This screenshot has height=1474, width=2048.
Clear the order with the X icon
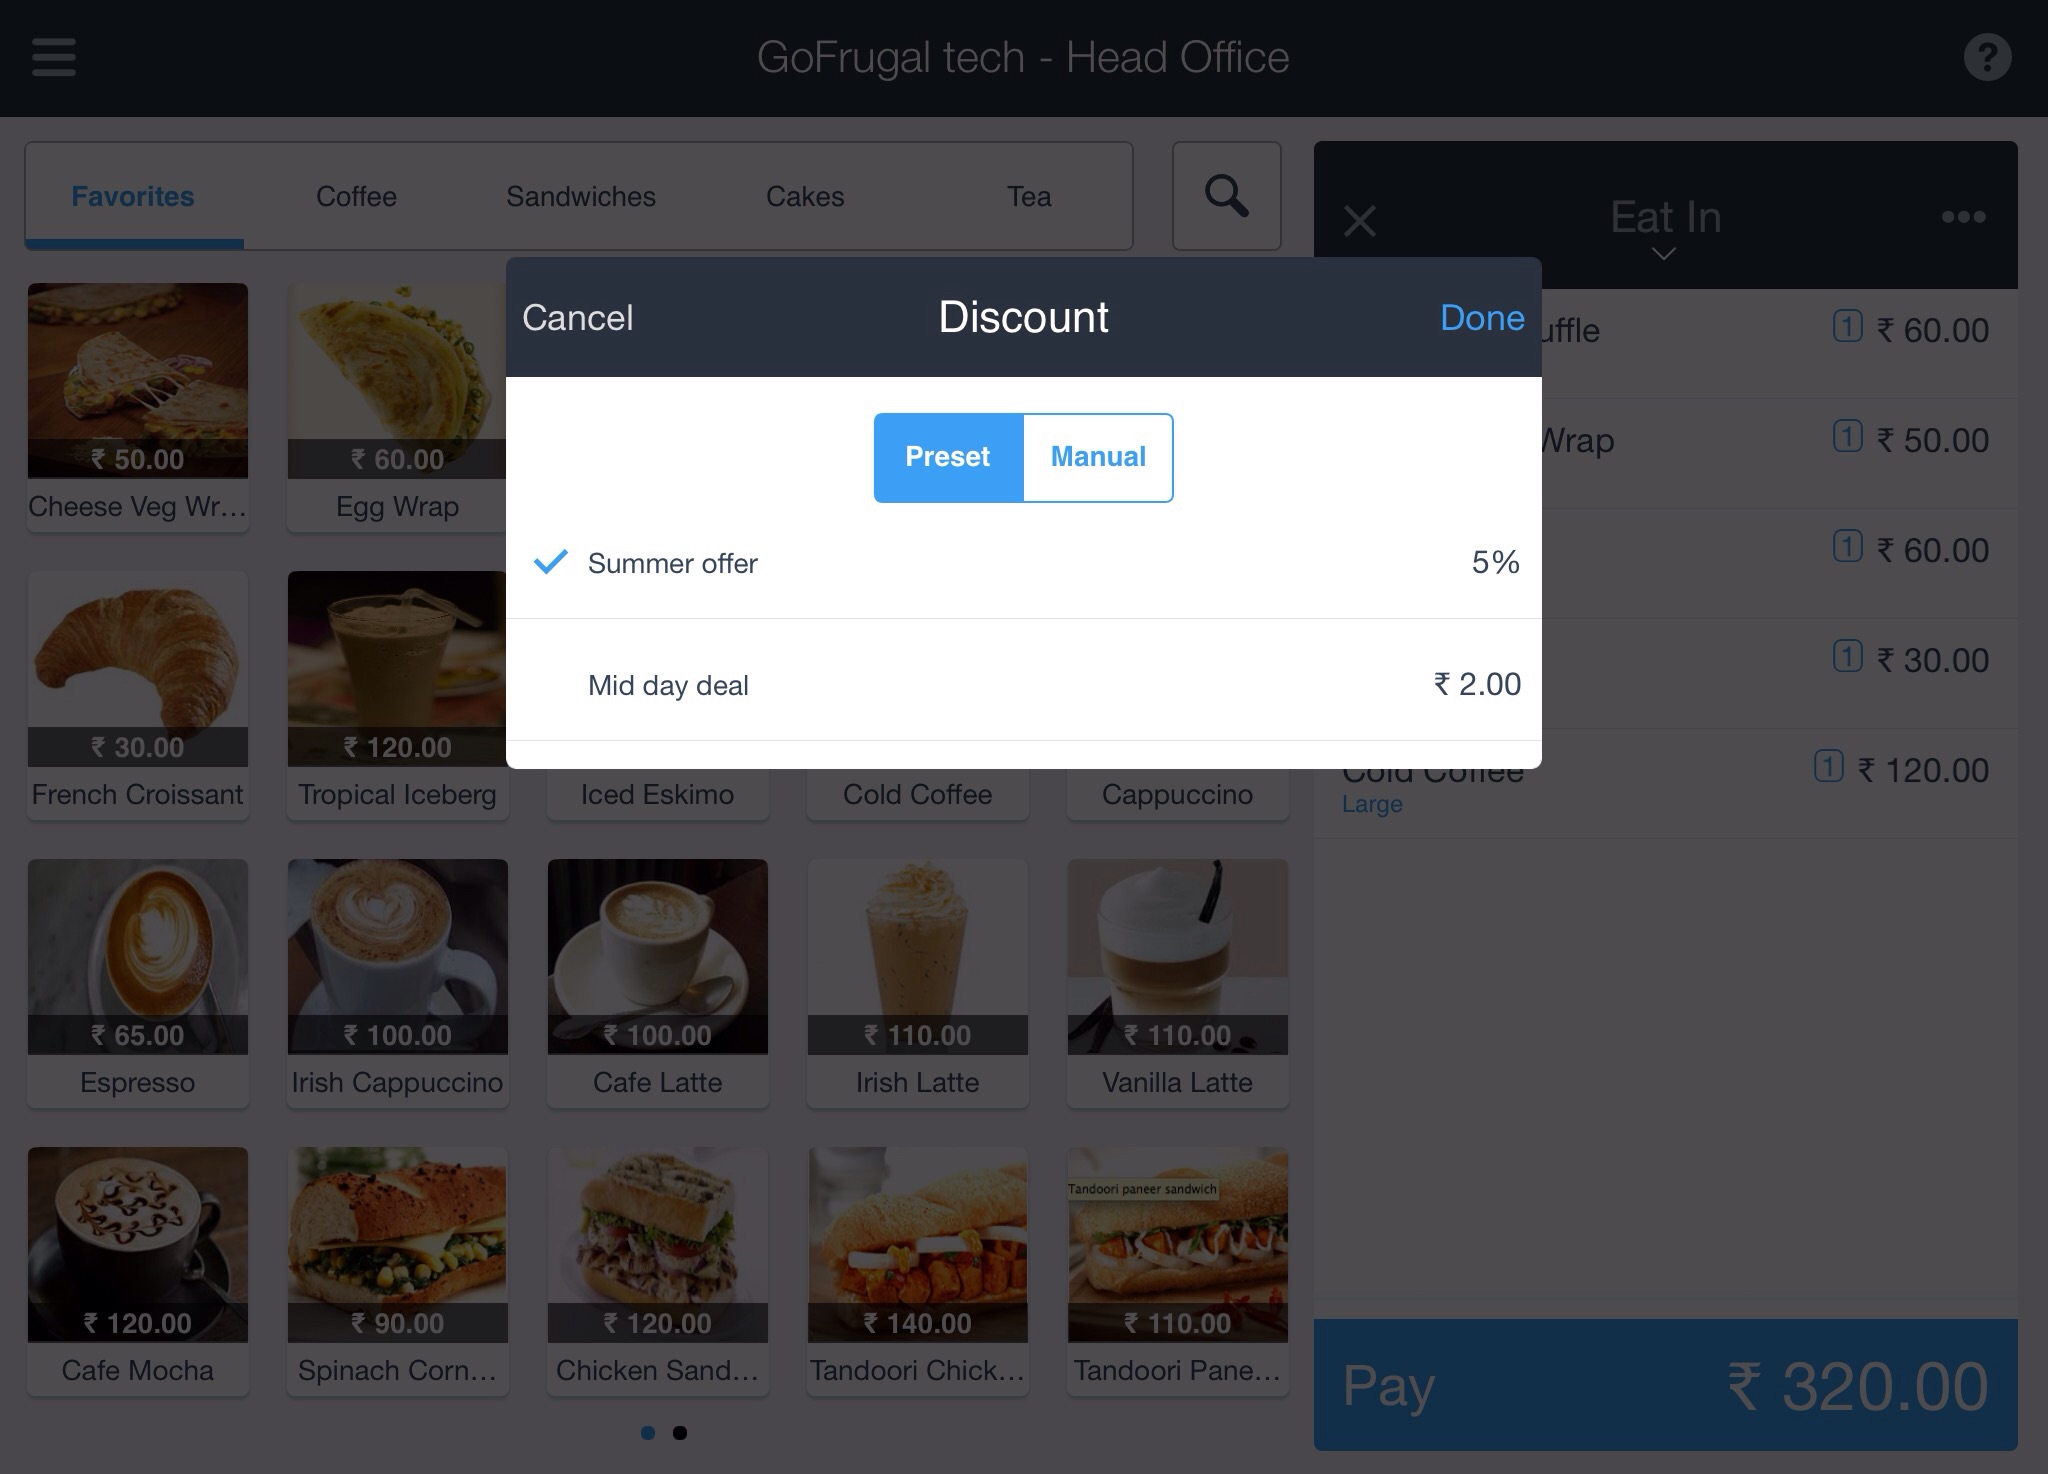1360,220
